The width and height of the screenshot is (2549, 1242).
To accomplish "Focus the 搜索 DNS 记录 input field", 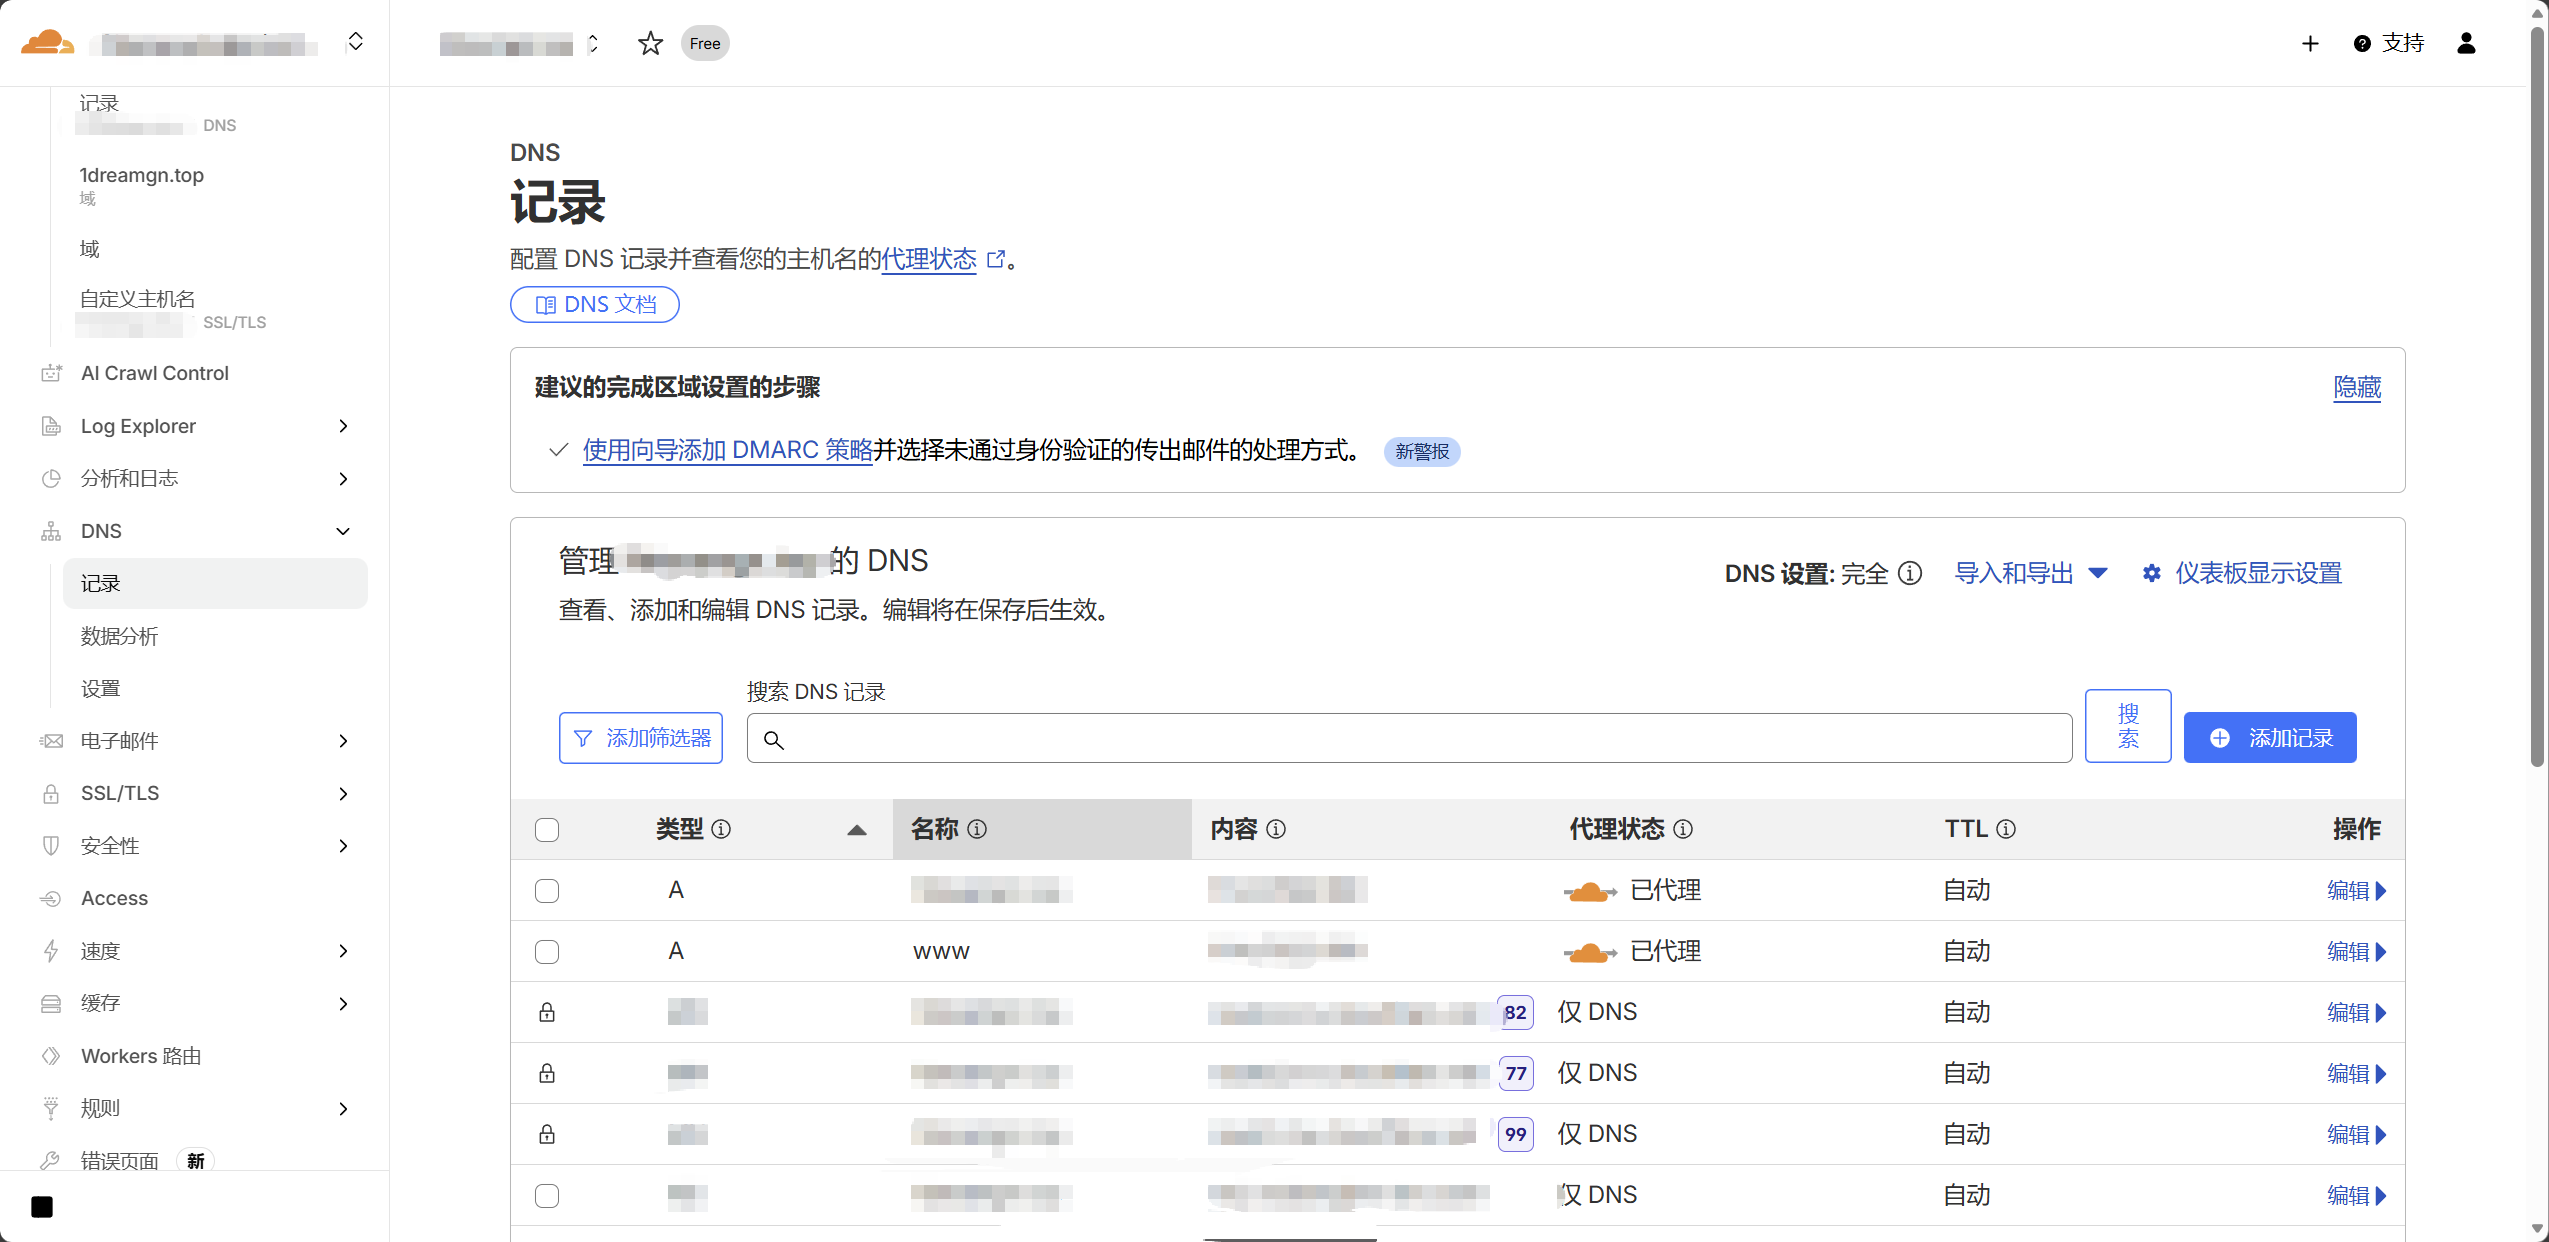I will 1408,739.
